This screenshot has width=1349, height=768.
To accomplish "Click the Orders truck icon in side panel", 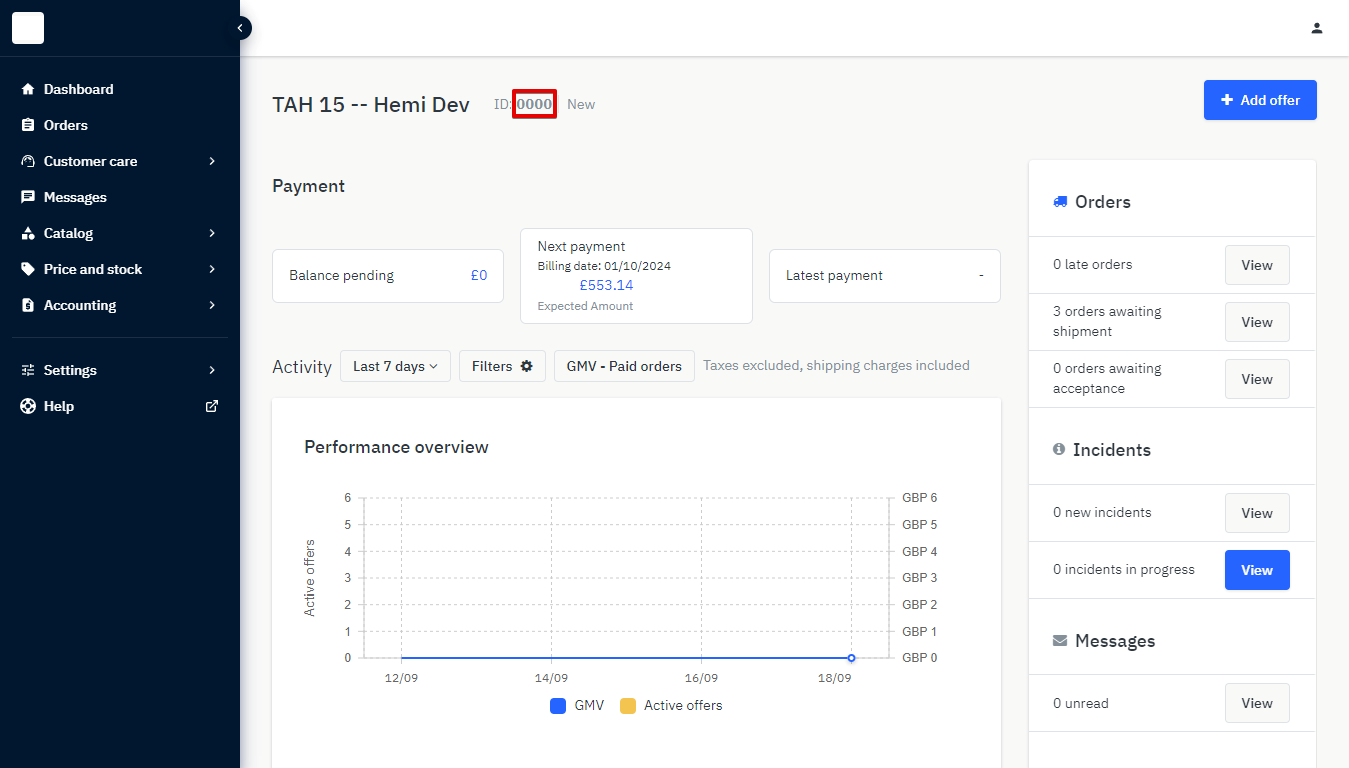I will [x=1060, y=202].
